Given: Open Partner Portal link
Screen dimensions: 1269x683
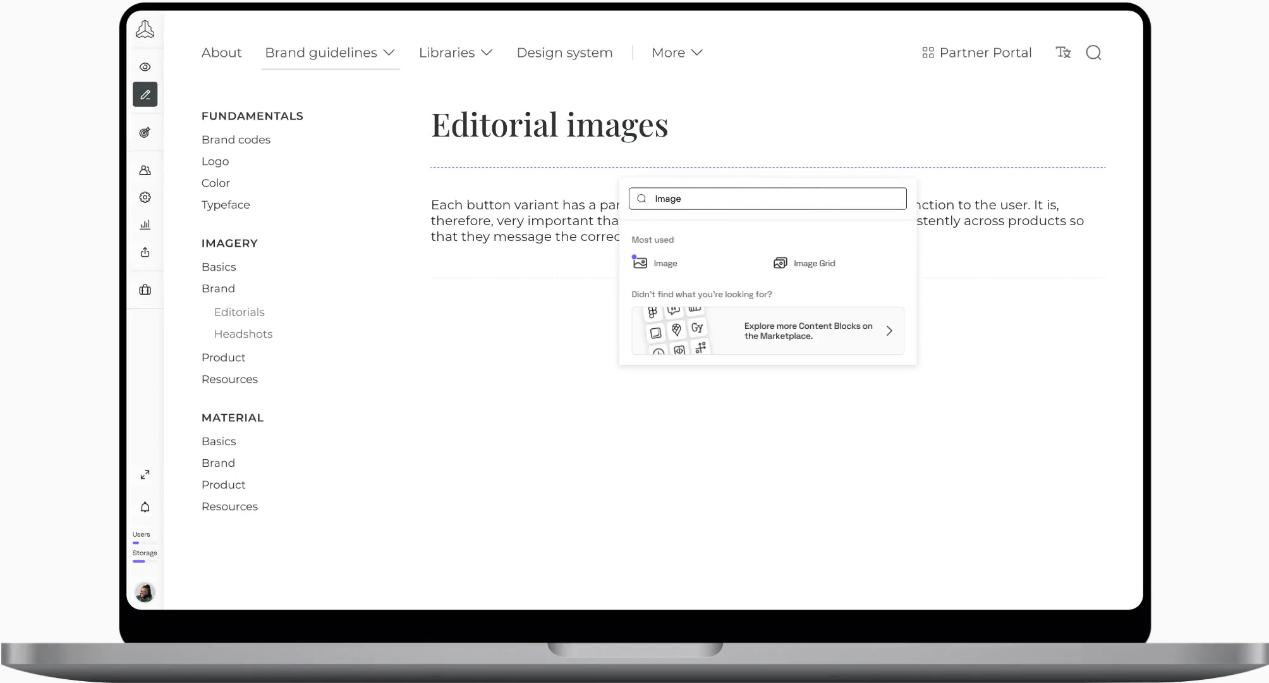Looking at the screenshot, I should (976, 53).
